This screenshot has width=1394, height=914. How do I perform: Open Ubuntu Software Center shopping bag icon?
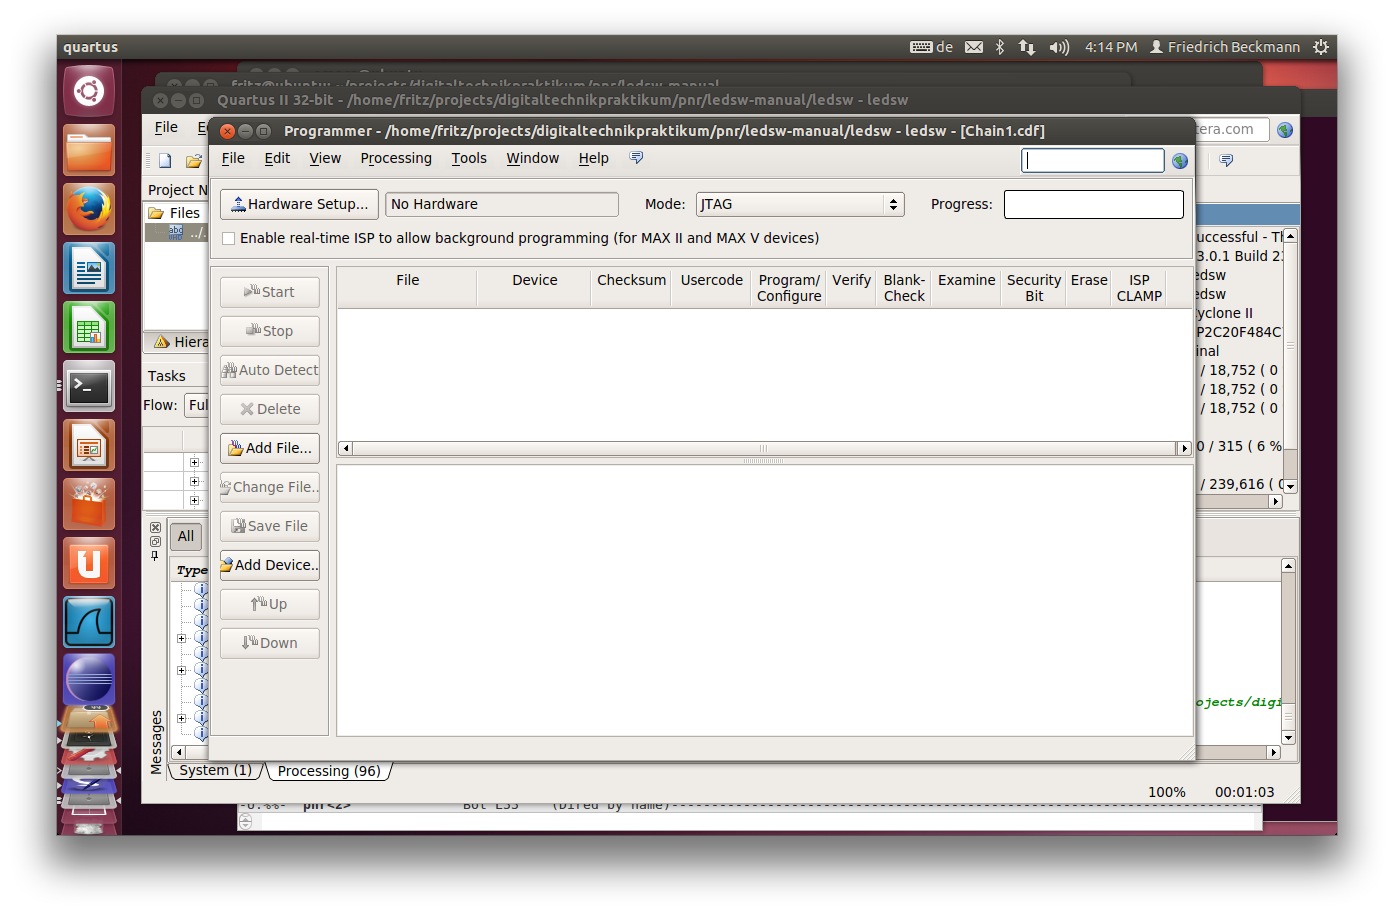point(89,505)
